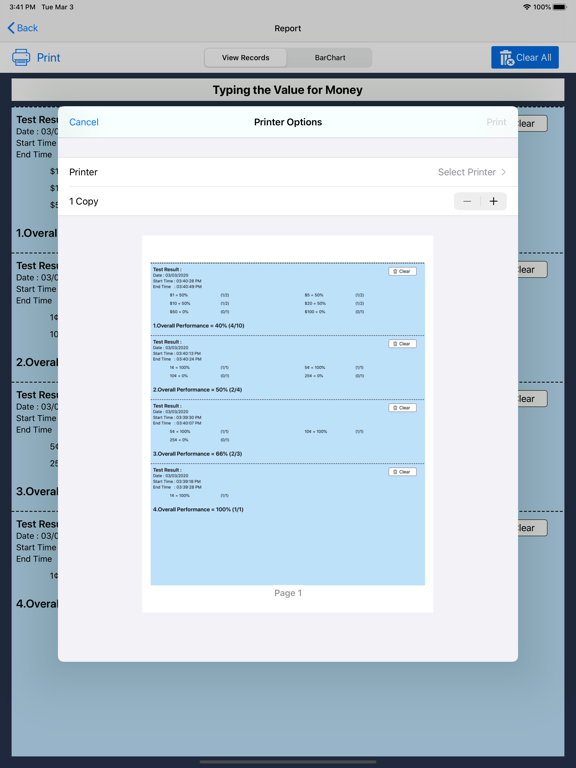This screenshot has width=576, height=768.
Task: Decrease the copy count with the minus button
Action: coord(467,201)
